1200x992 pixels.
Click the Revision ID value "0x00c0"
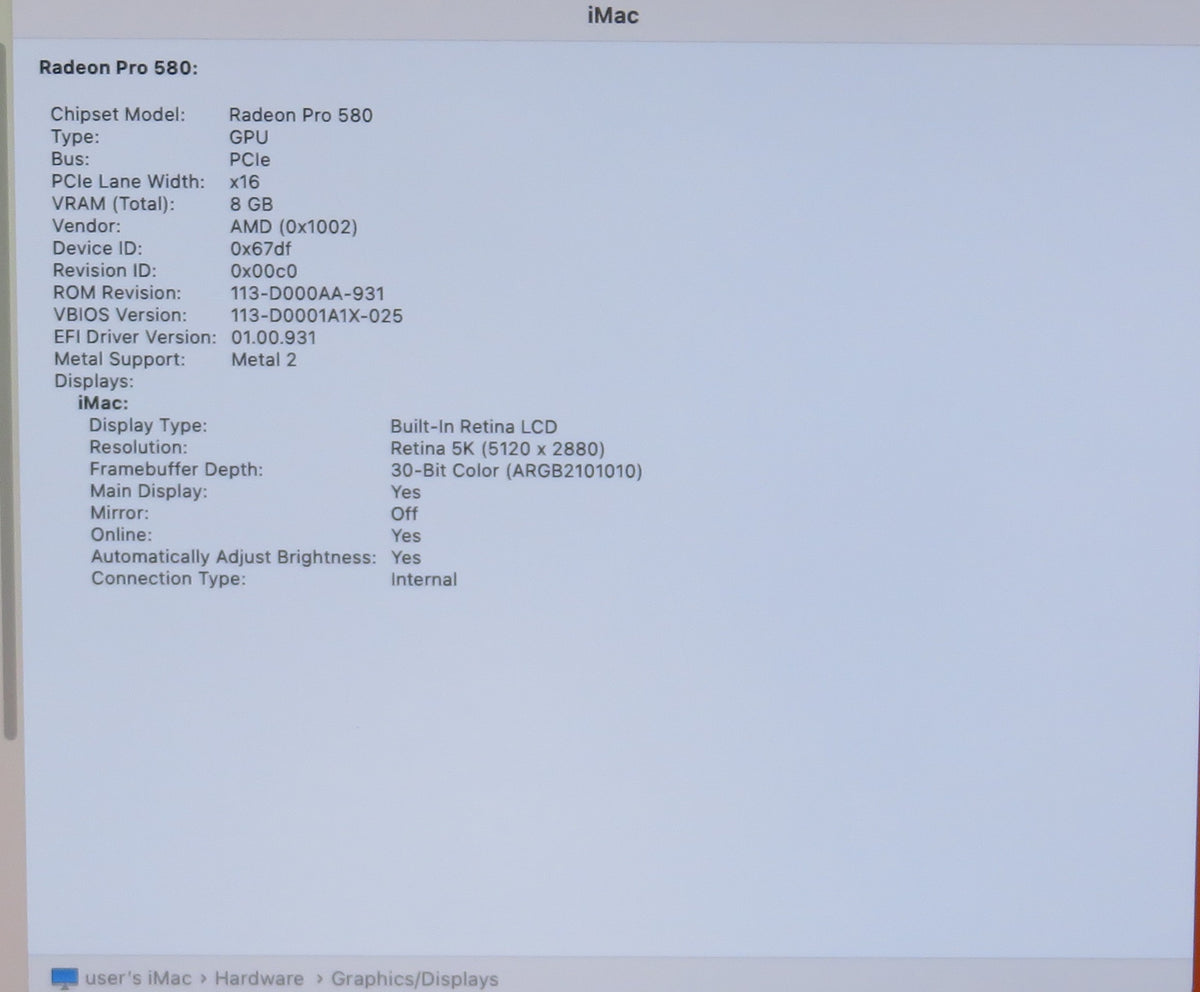click(x=264, y=271)
